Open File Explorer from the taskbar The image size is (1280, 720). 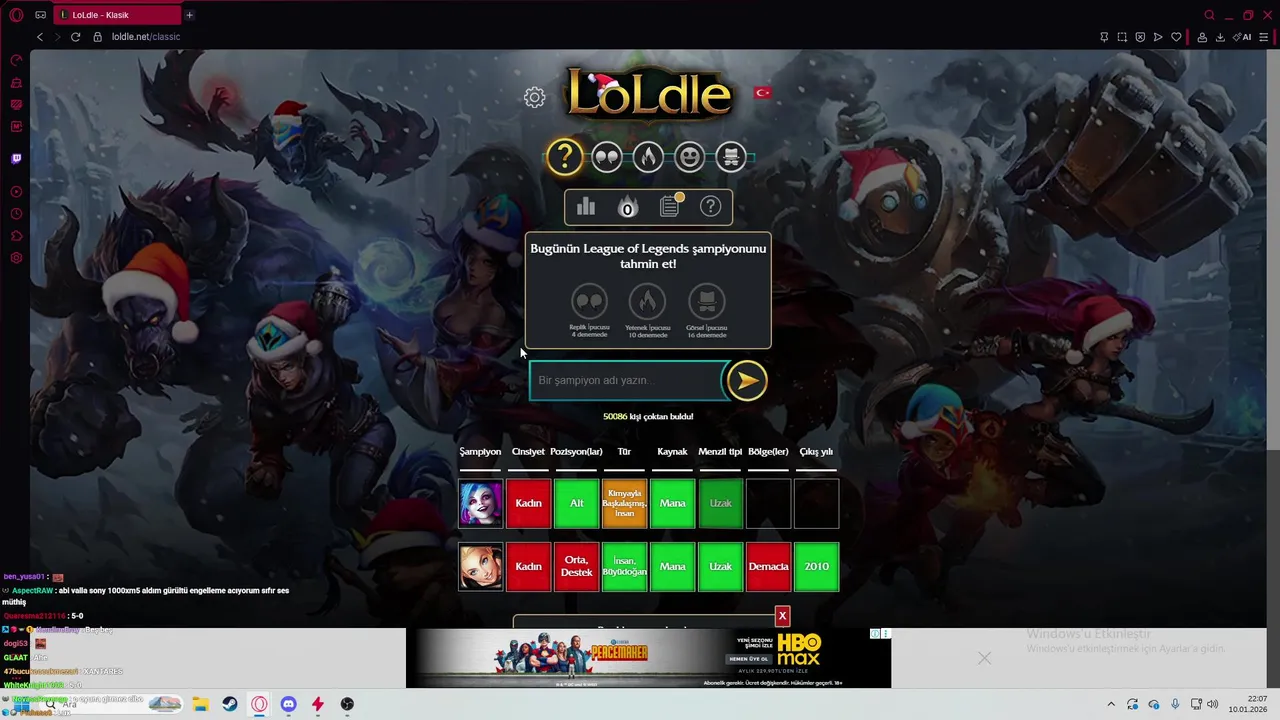200,704
